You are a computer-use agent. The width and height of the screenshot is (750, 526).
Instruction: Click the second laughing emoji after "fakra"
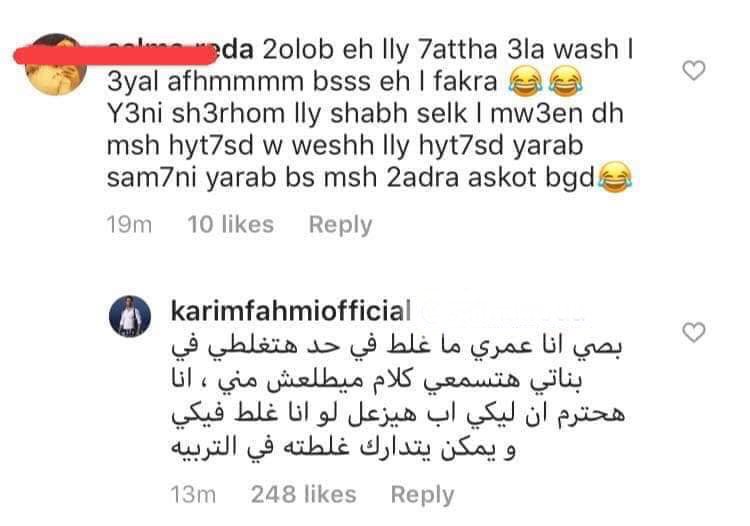565,81
